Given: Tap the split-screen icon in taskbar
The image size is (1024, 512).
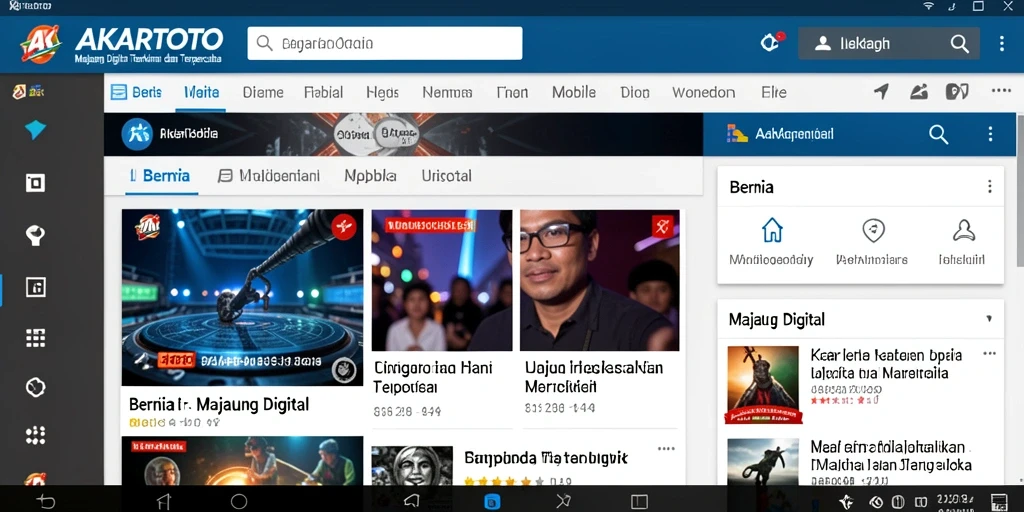Looking at the screenshot, I should coord(639,502).
